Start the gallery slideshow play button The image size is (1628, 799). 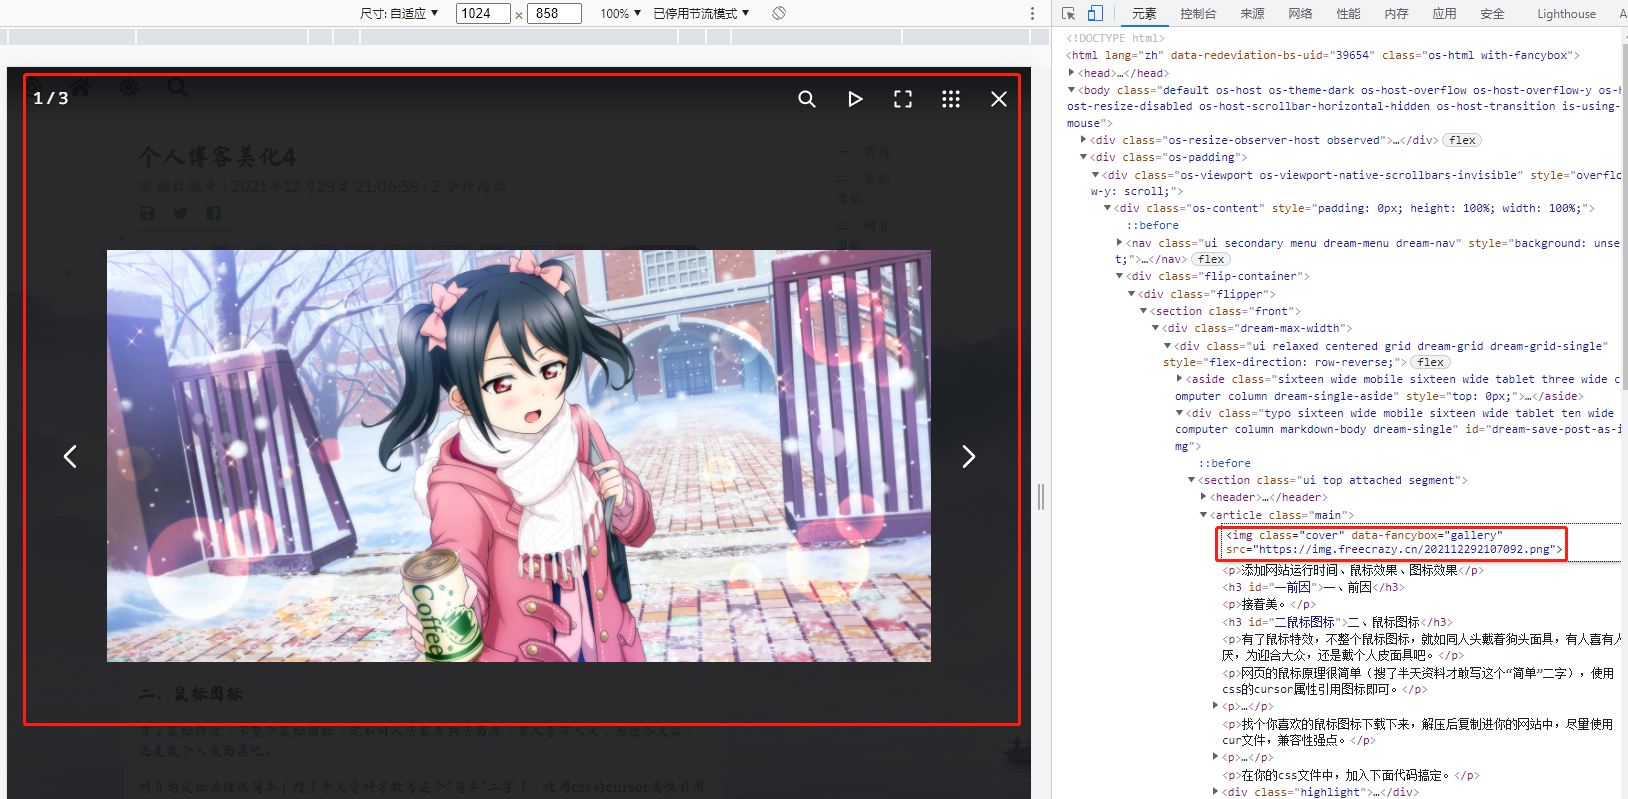point(855,99)
